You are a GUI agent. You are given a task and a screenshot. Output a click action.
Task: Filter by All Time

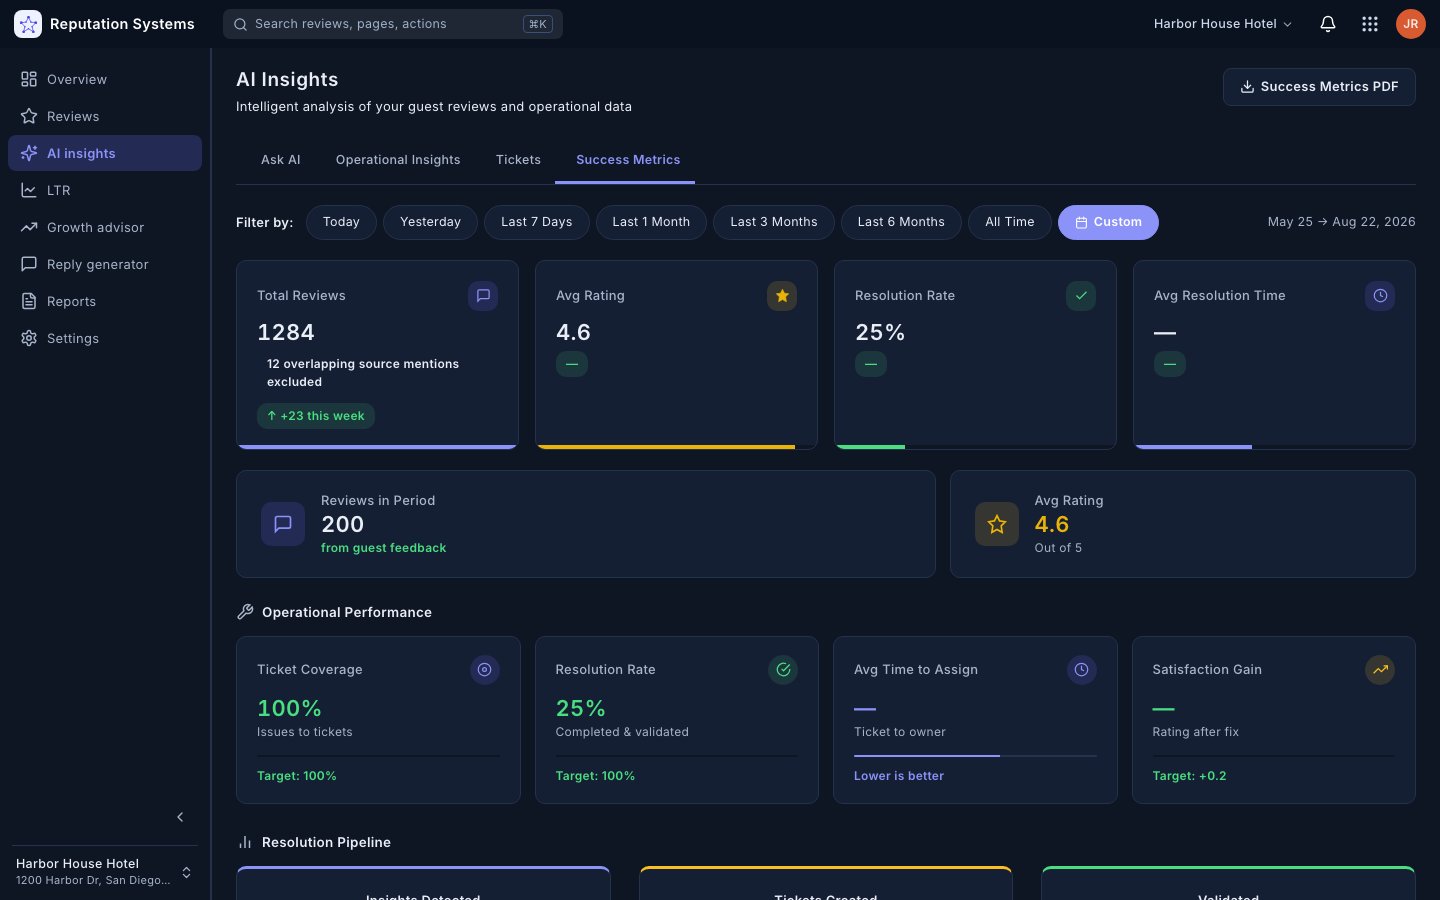click(1010, 222)
